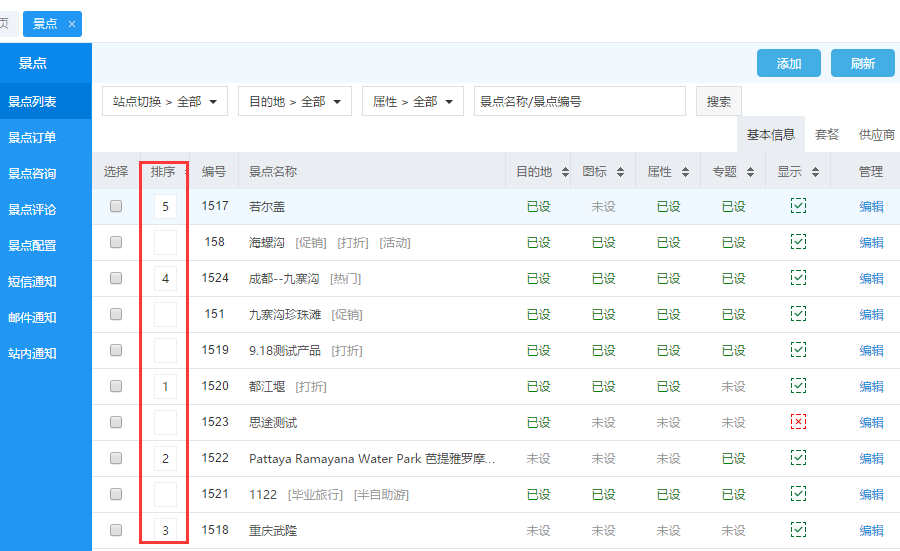Click the 景点名称/景点编号 search field
This screenshot has height=551, width=900.
coord(579,101)
